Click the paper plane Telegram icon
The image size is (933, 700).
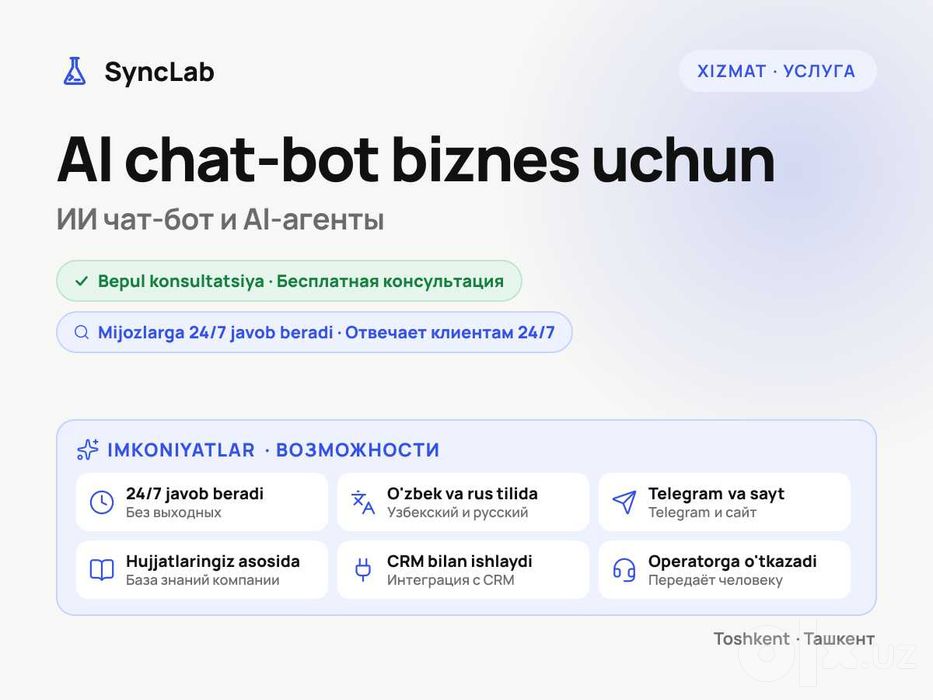point(624,502)
